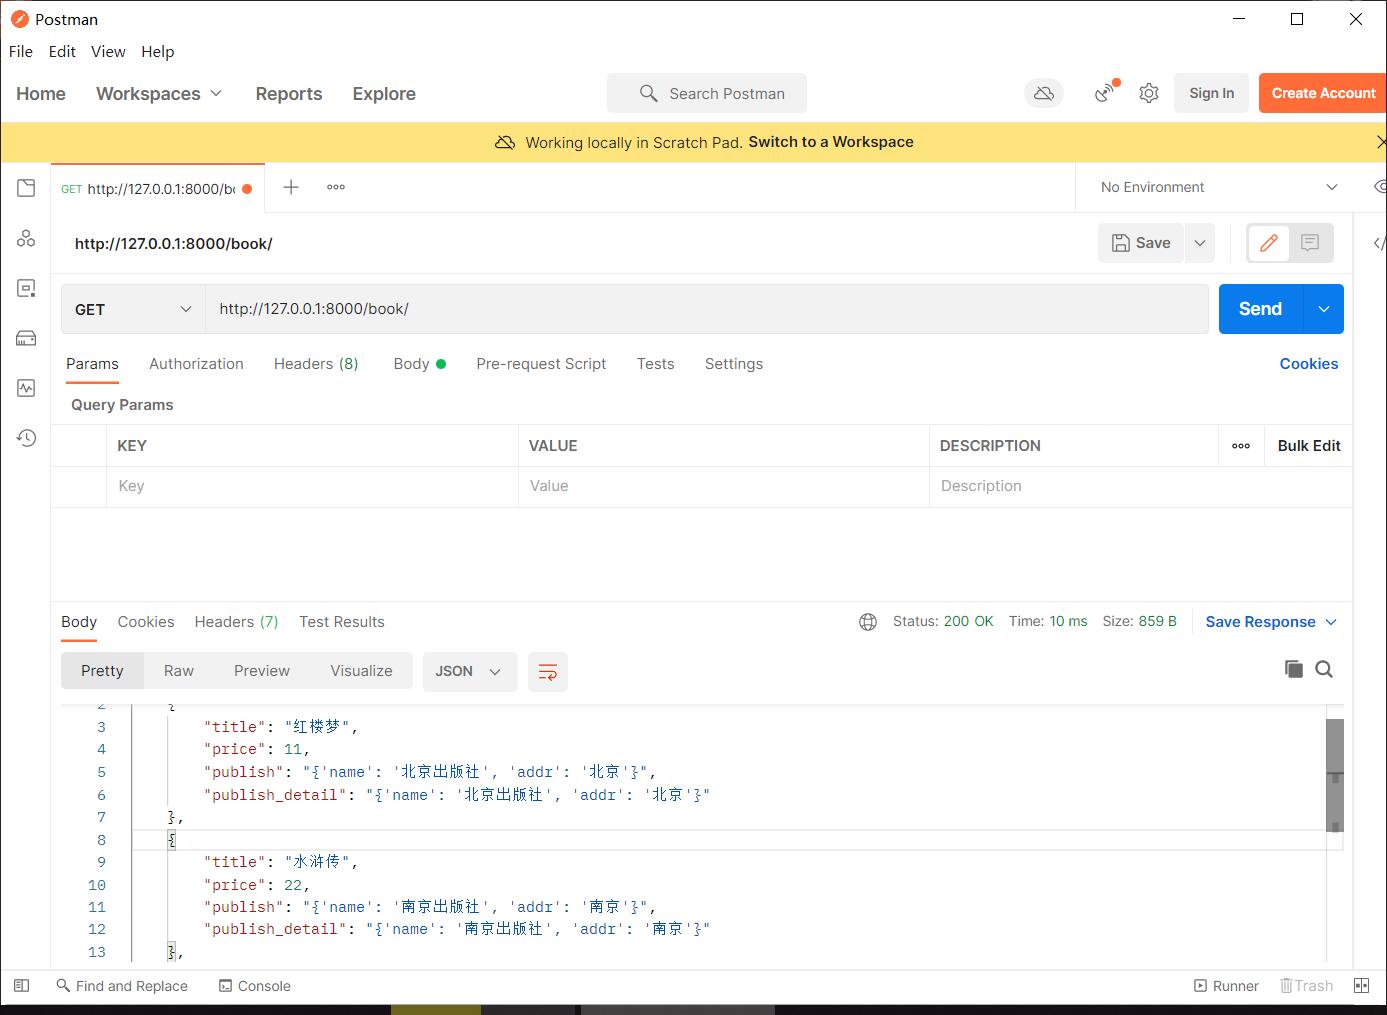Open the History sidebar icon
This screenshot has width=1387, height=1015.
pyautogui.click(x=26, y=438)
